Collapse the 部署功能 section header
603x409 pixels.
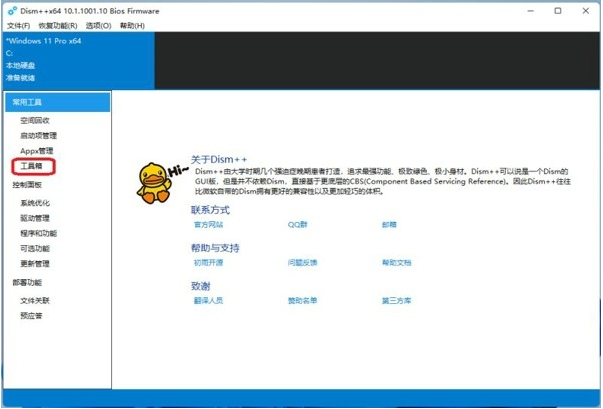(28, 283)
